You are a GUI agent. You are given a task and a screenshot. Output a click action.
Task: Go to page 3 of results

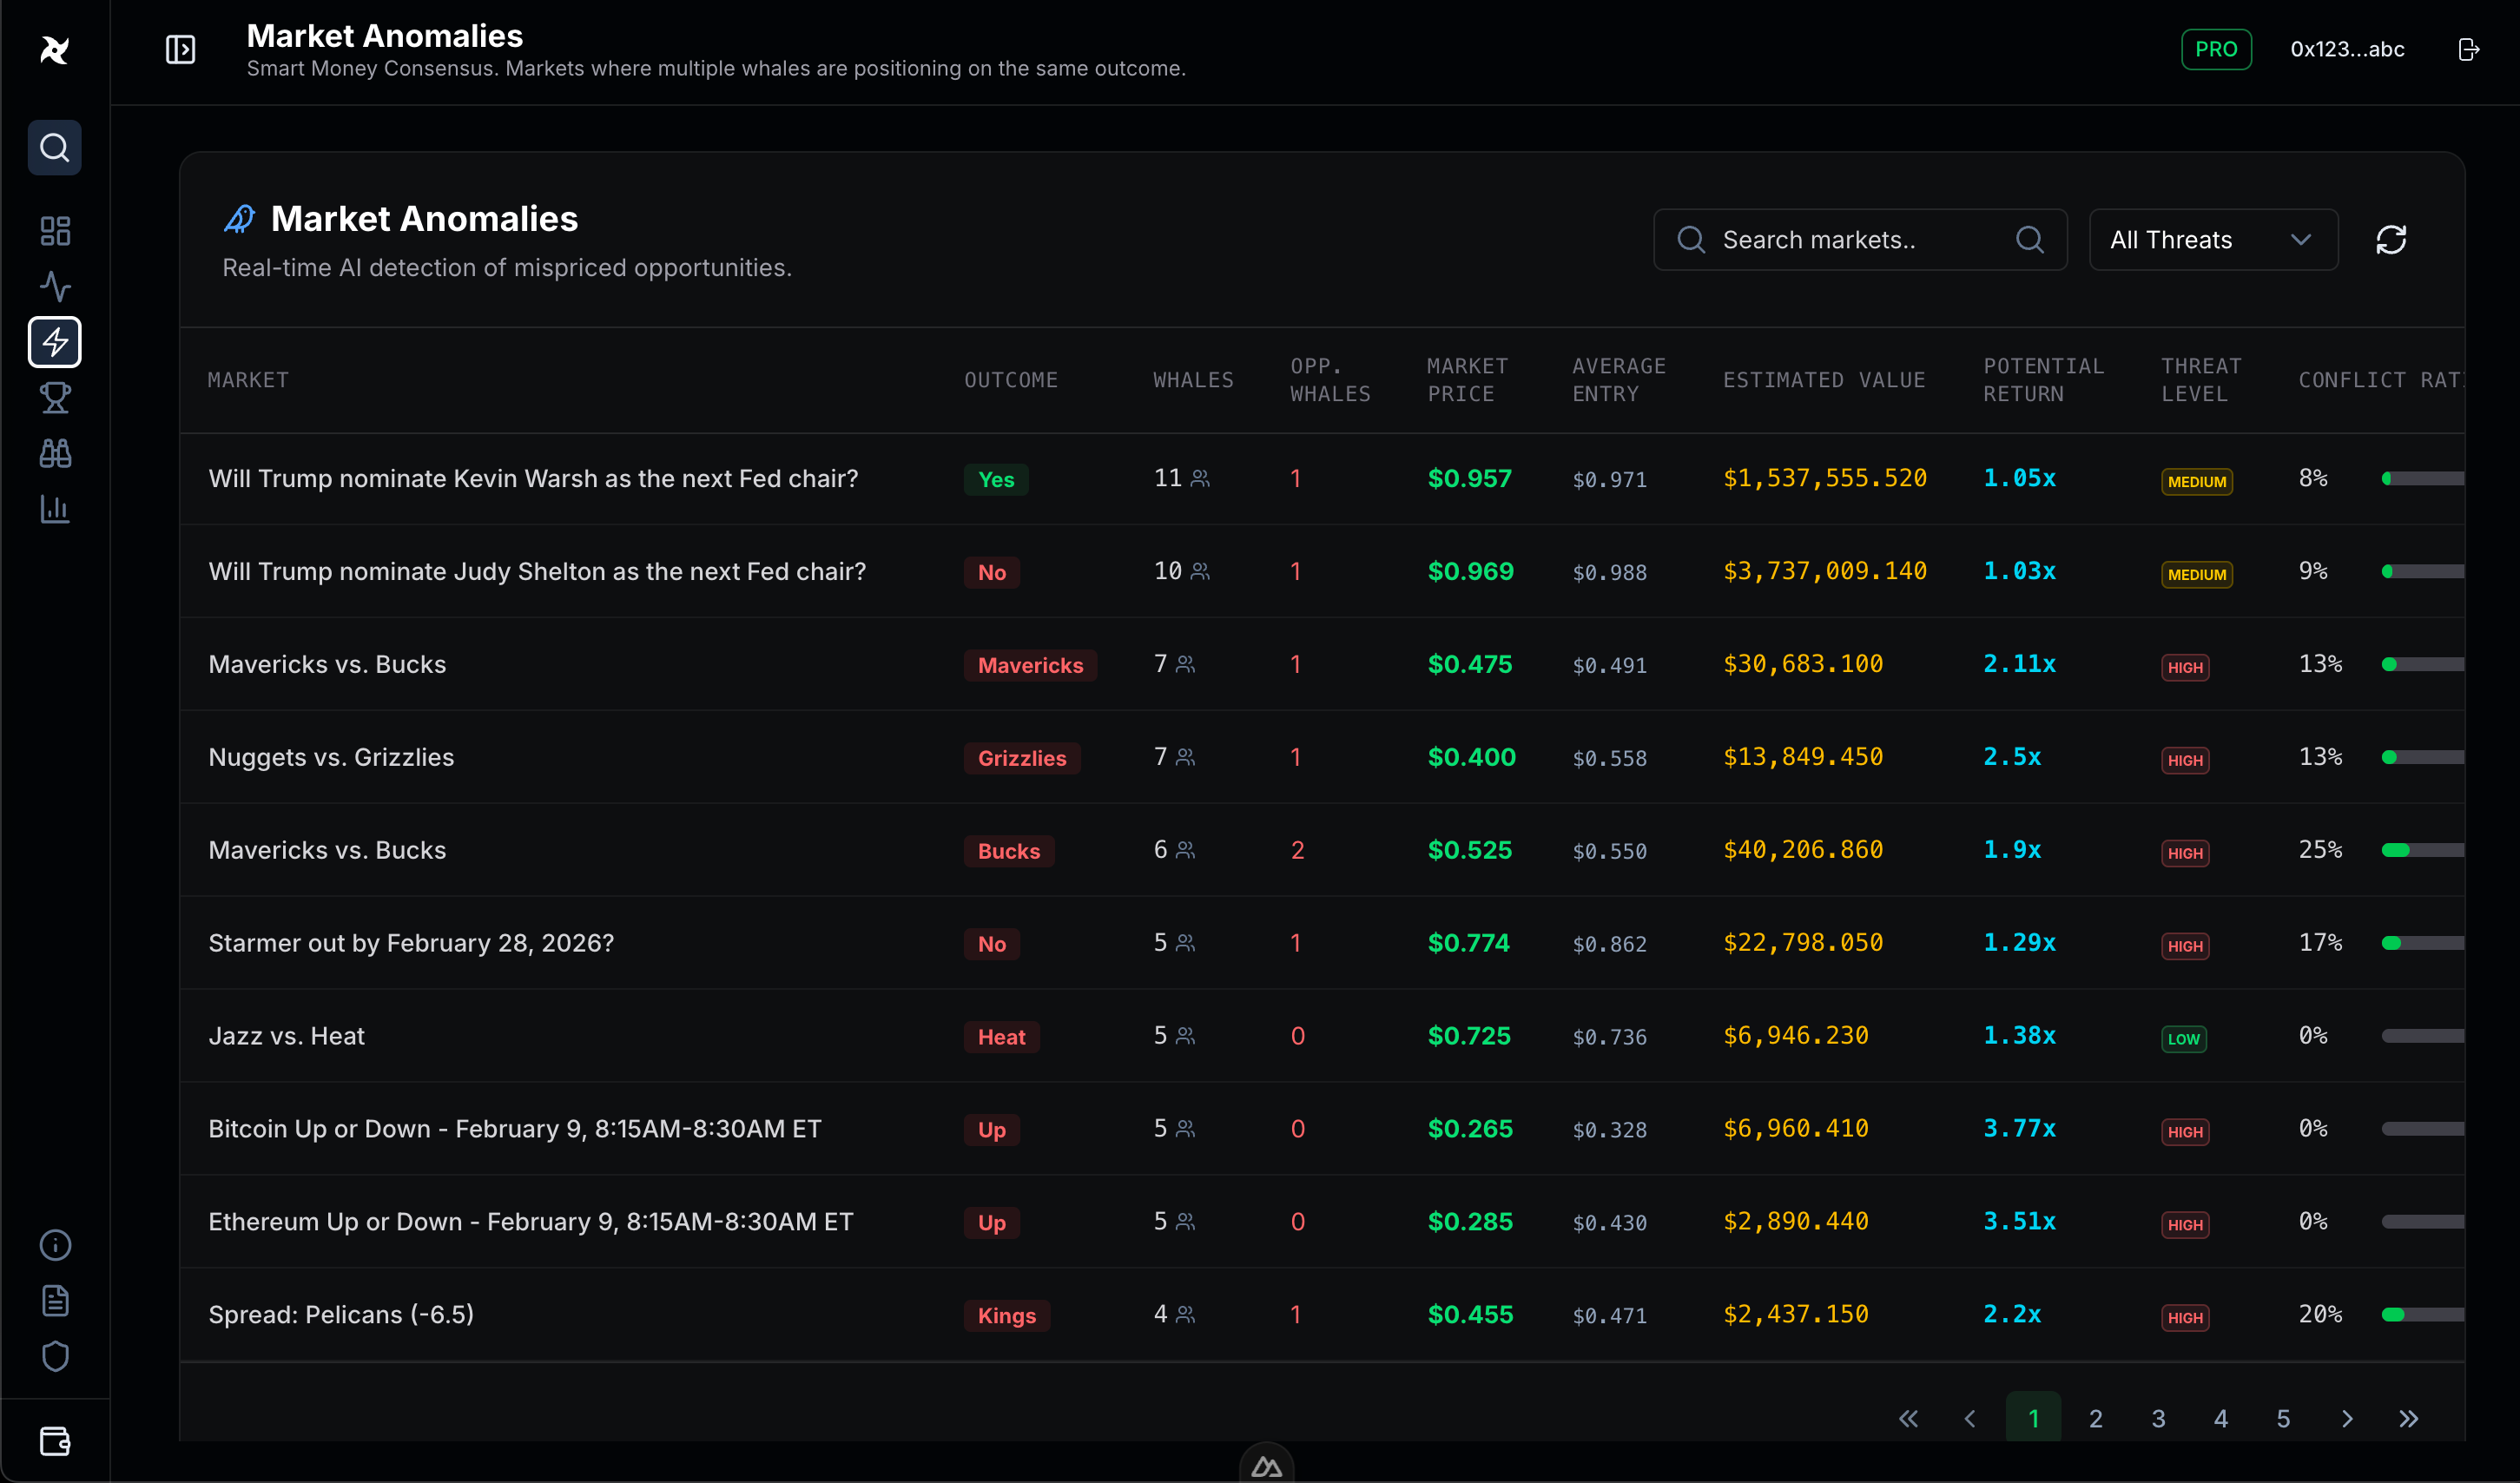2158,1418
